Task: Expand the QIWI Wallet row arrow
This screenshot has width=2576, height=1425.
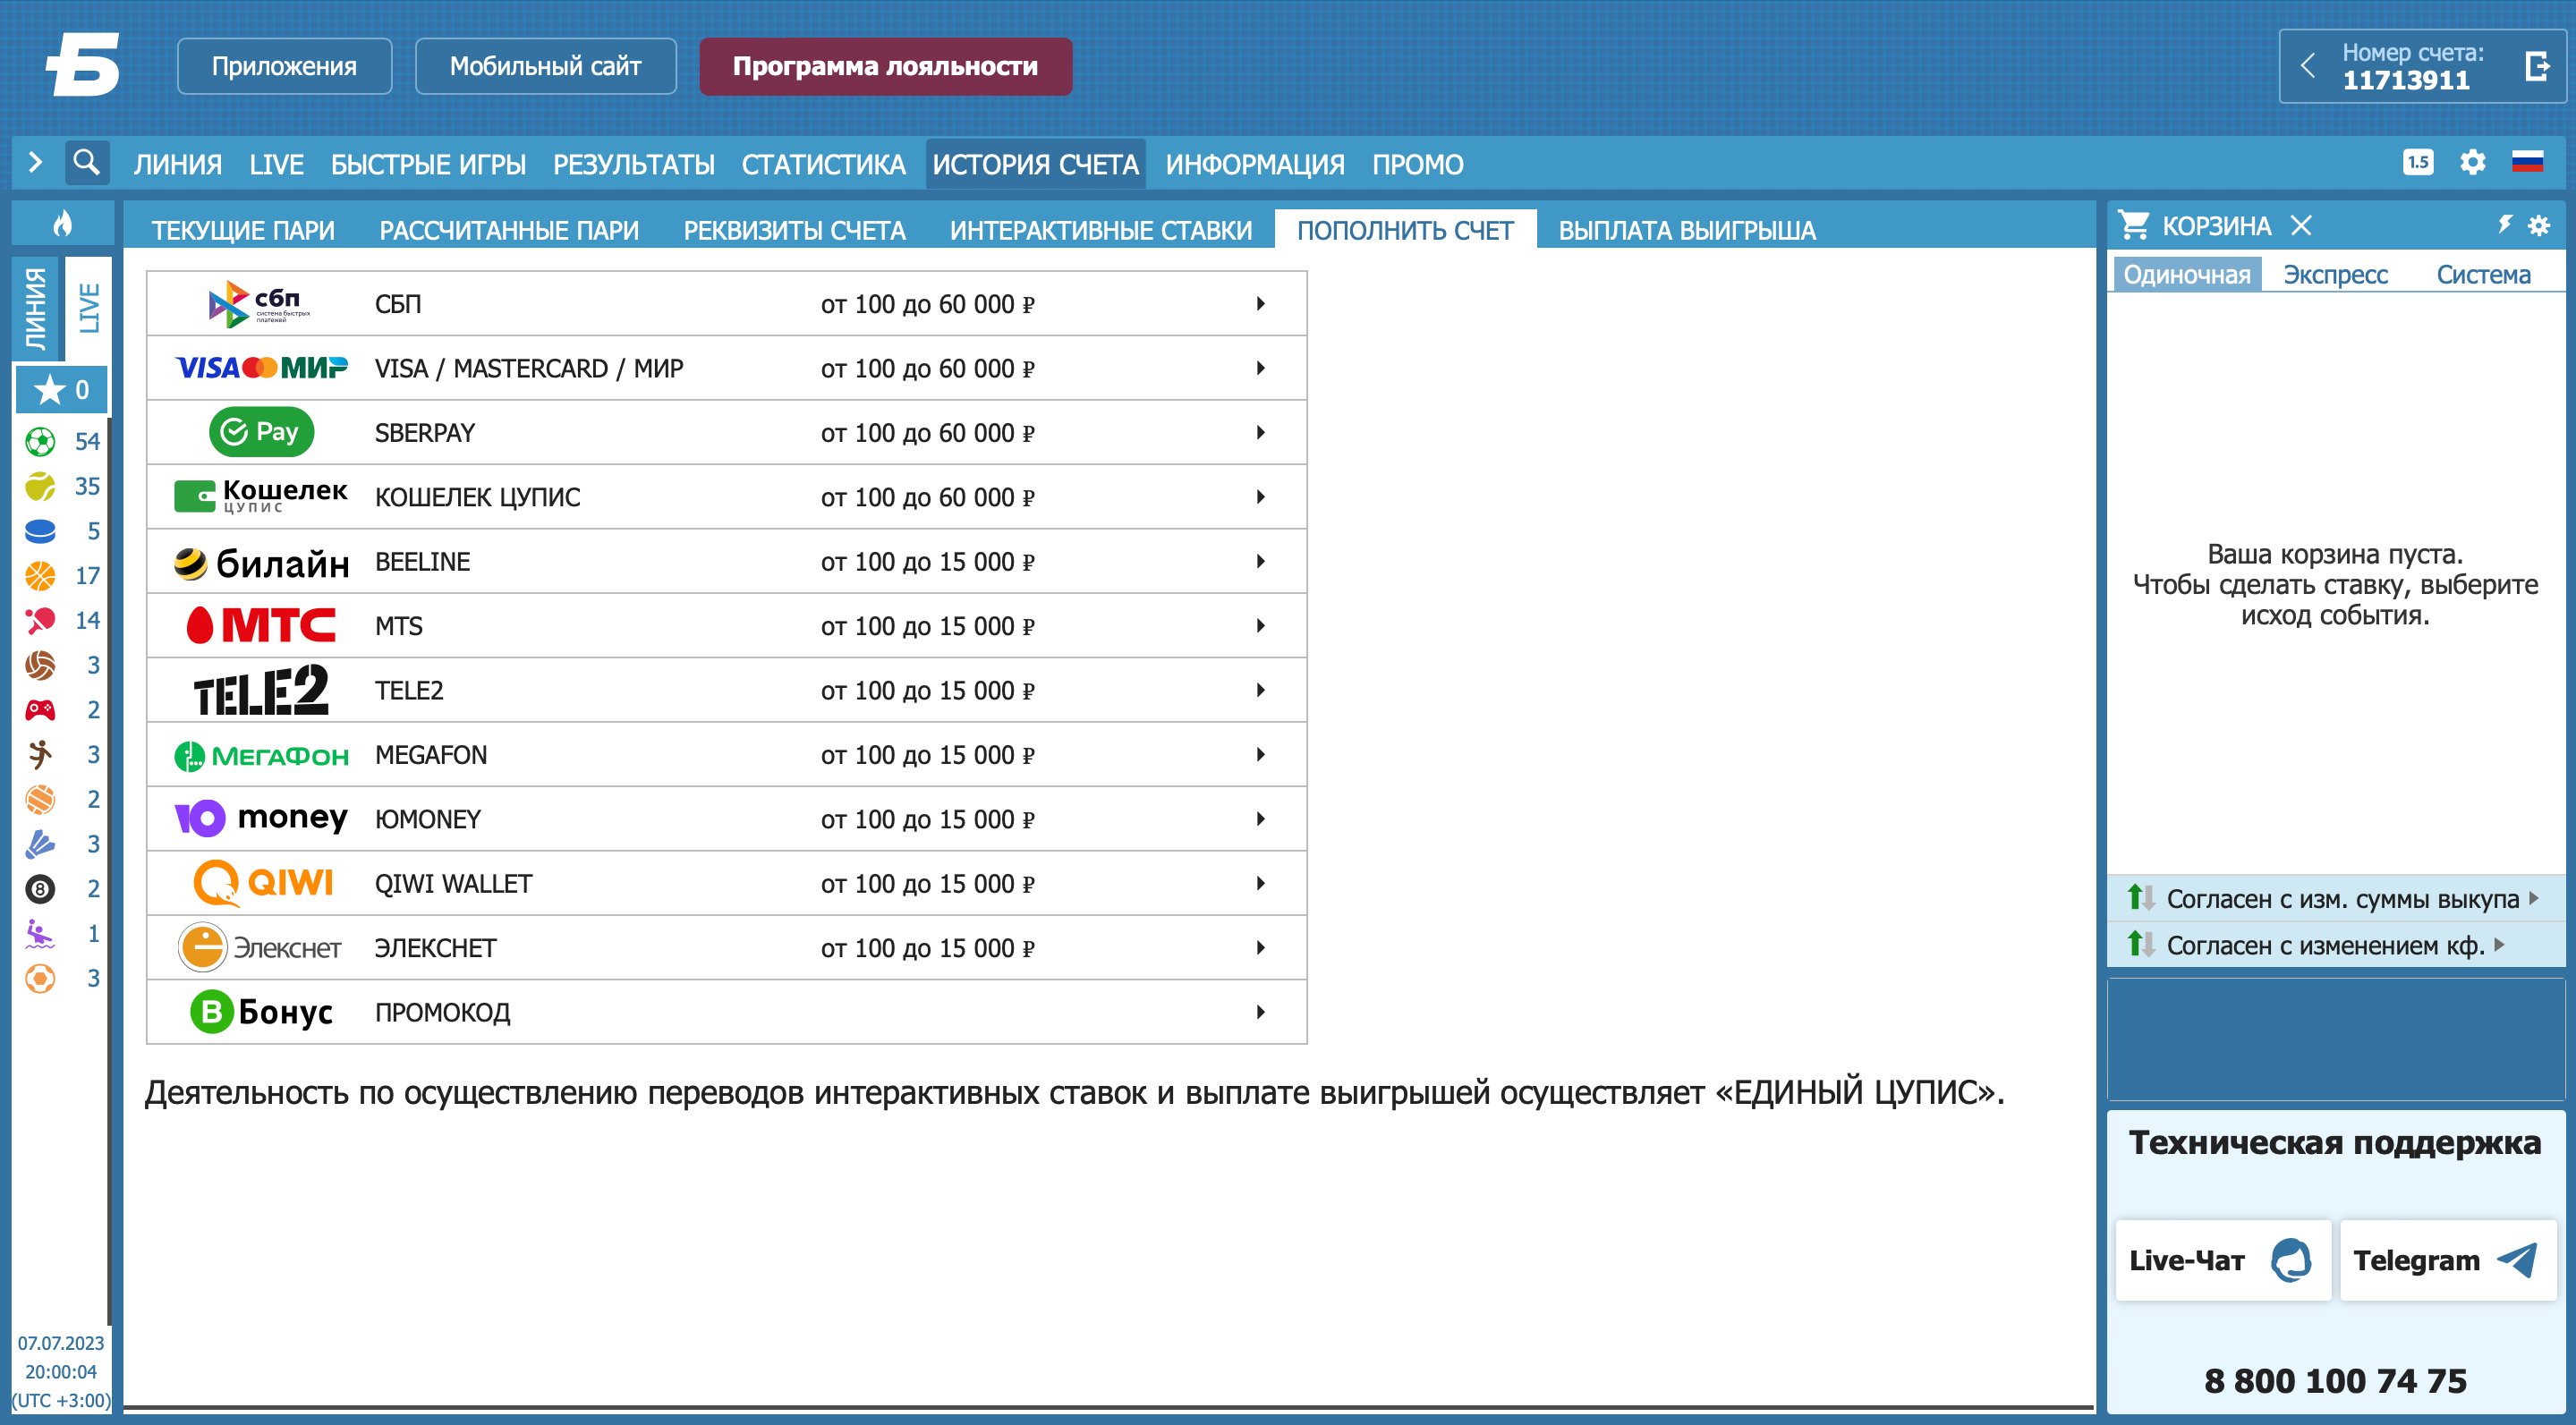Action: pos(1260,884)
